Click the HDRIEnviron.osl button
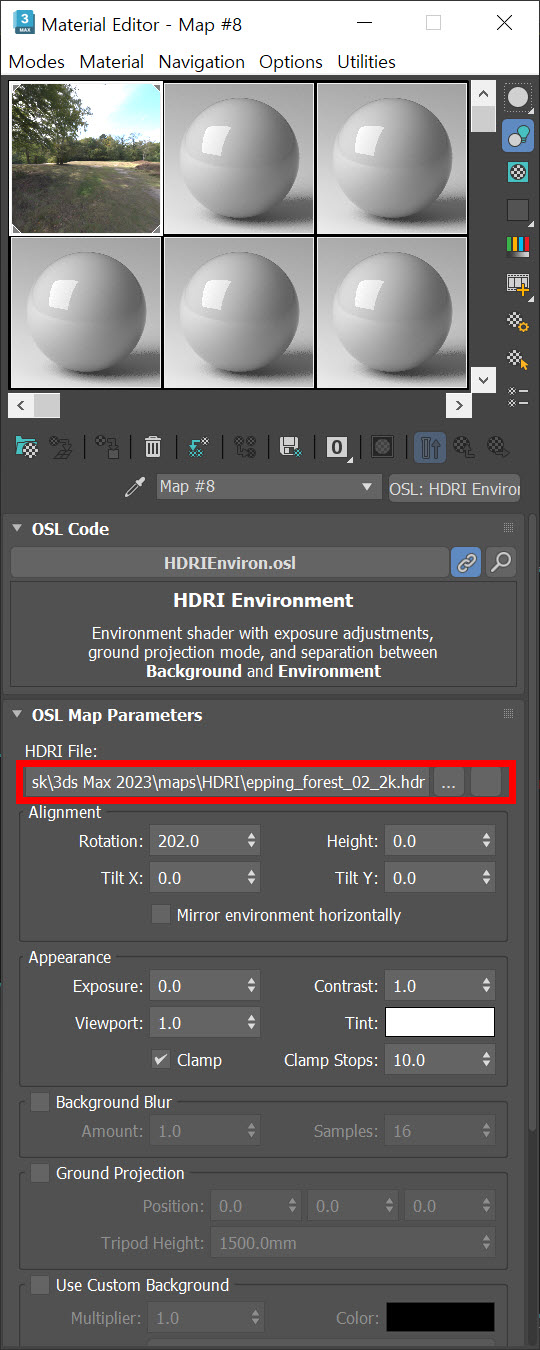 [x=229, y=563]
